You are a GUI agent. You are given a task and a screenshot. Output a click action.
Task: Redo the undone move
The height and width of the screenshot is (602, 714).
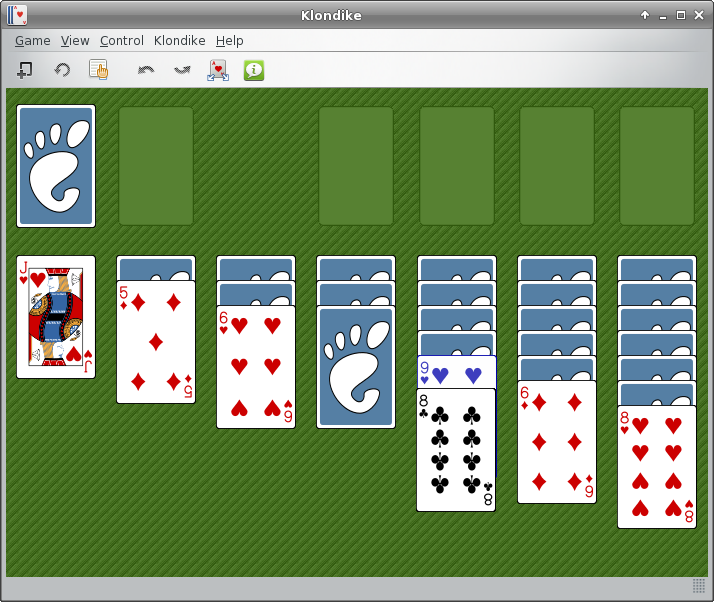point(182,70)
